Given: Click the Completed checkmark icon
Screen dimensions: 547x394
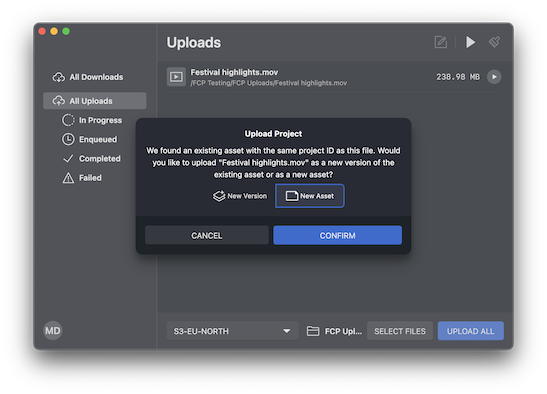Looking at the screenshot, I should click(x=68, y=158).
